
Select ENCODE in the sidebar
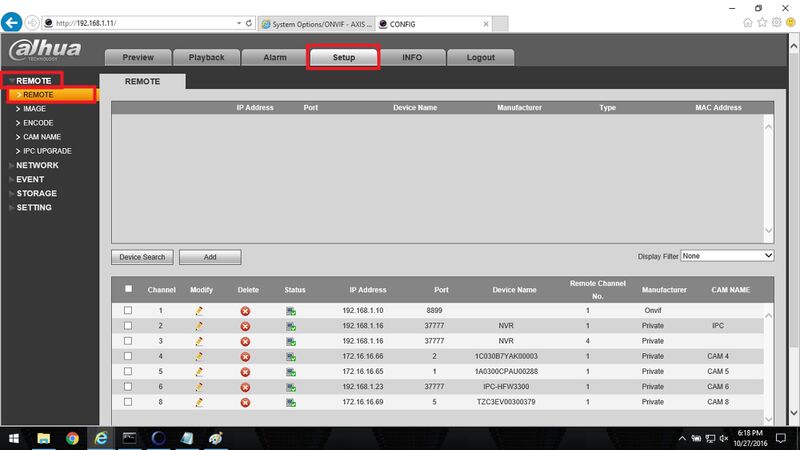tap(38, 123)
